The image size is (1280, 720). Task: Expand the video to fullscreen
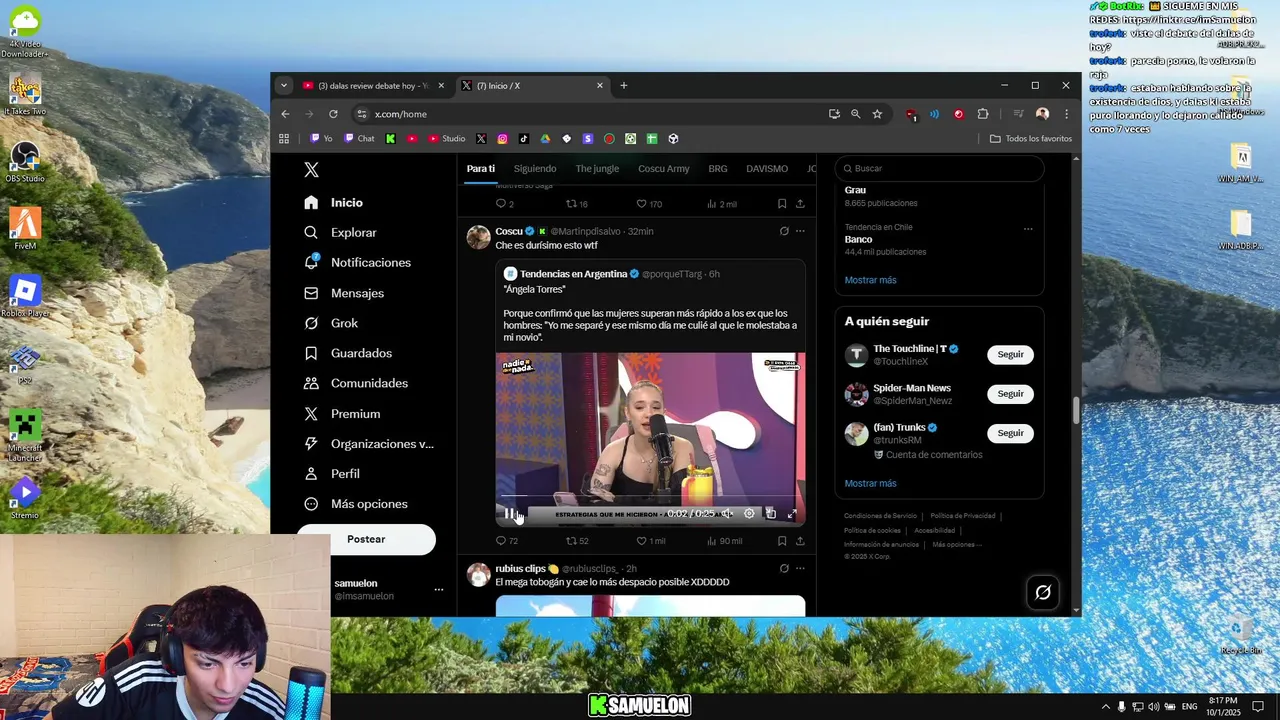pyautogui.click(x=792, y=513)
